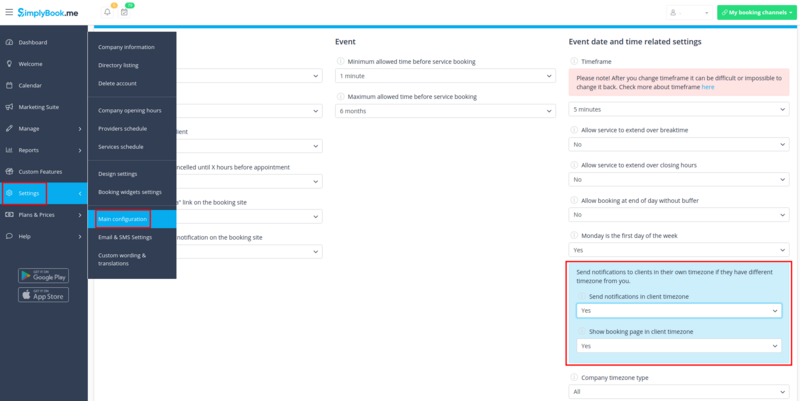This screenshot has width=800, height=401.
Task: Click My booking channels button
Action: coord(757,12)
